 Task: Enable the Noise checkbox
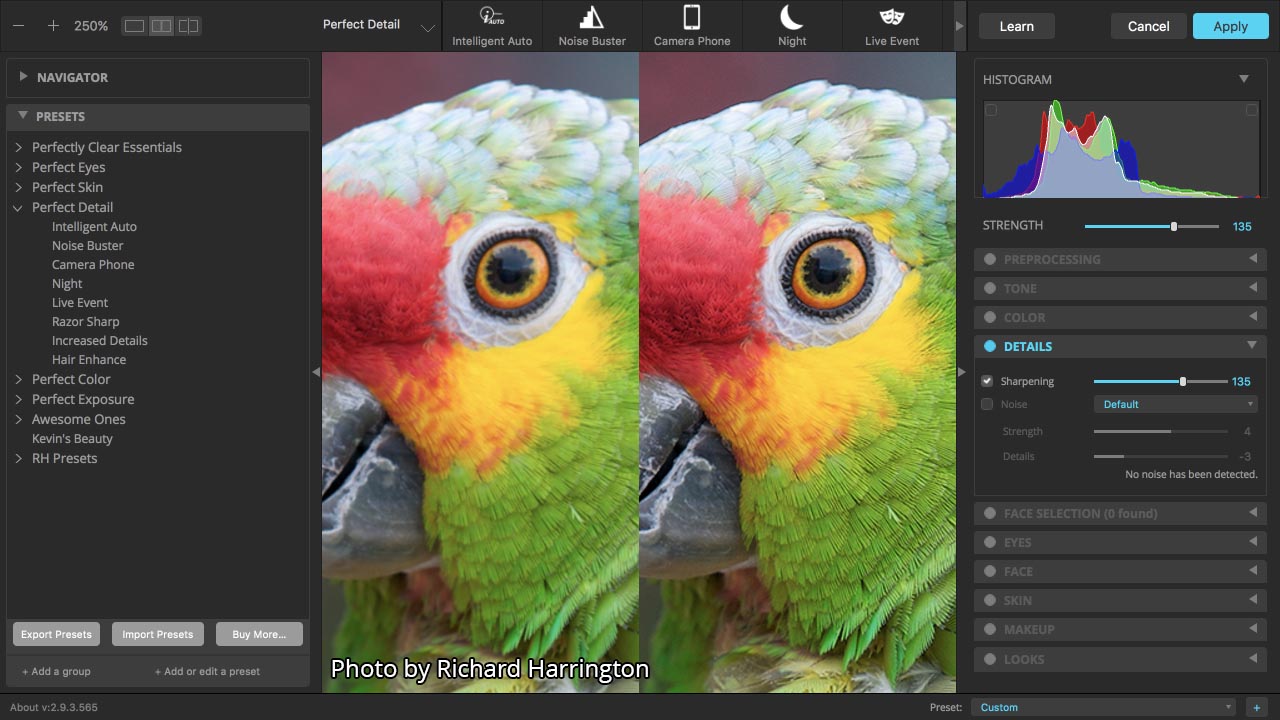click(987, 404)
